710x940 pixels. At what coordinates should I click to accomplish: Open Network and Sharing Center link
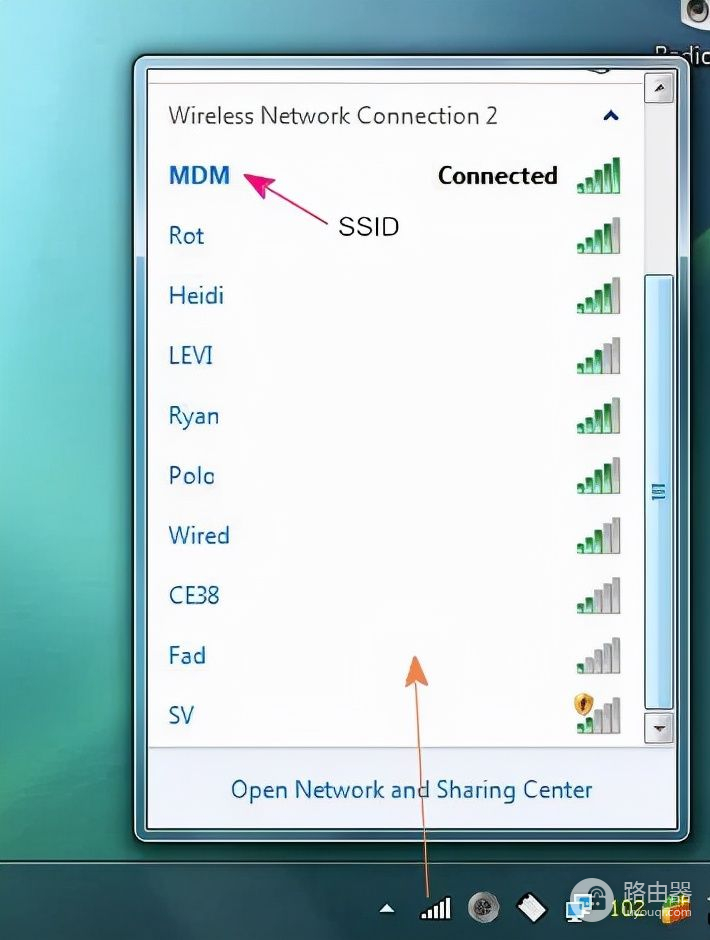pos(411,790)
